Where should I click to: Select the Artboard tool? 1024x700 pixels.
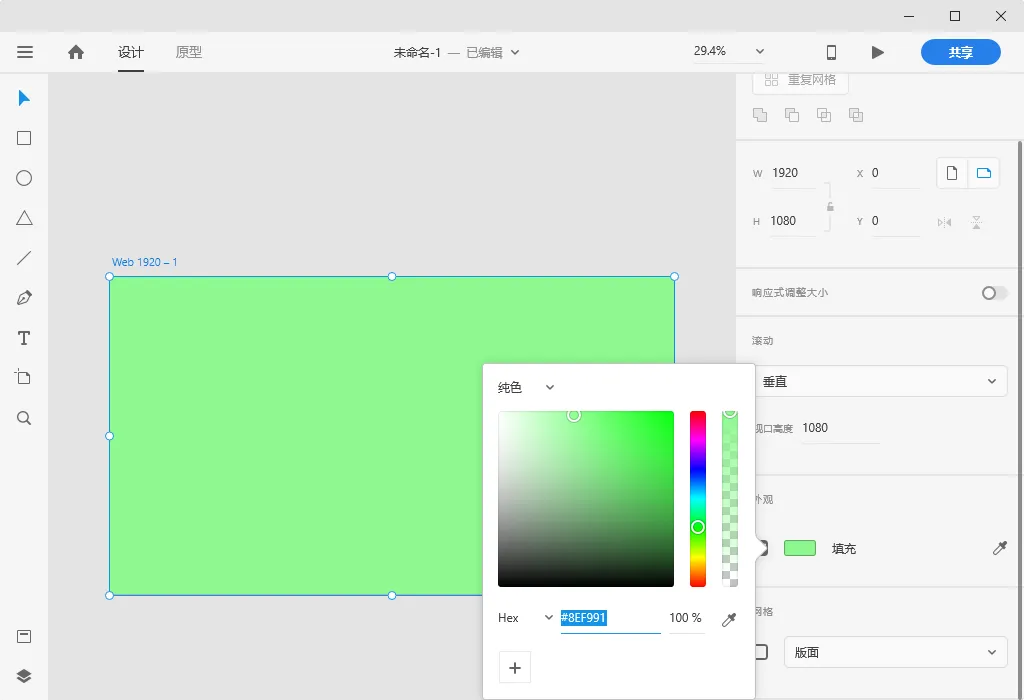click(24, 377)
